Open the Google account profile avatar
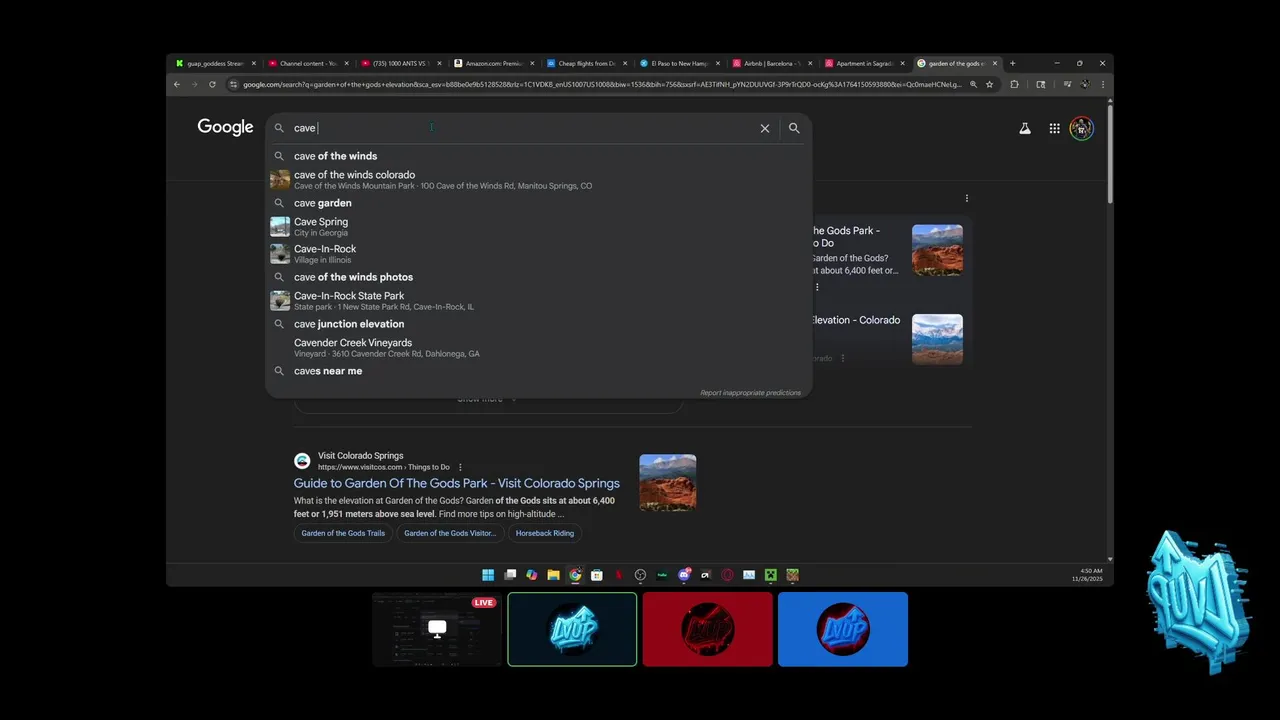This screenshot has width=1280, height=720. 1081,128
